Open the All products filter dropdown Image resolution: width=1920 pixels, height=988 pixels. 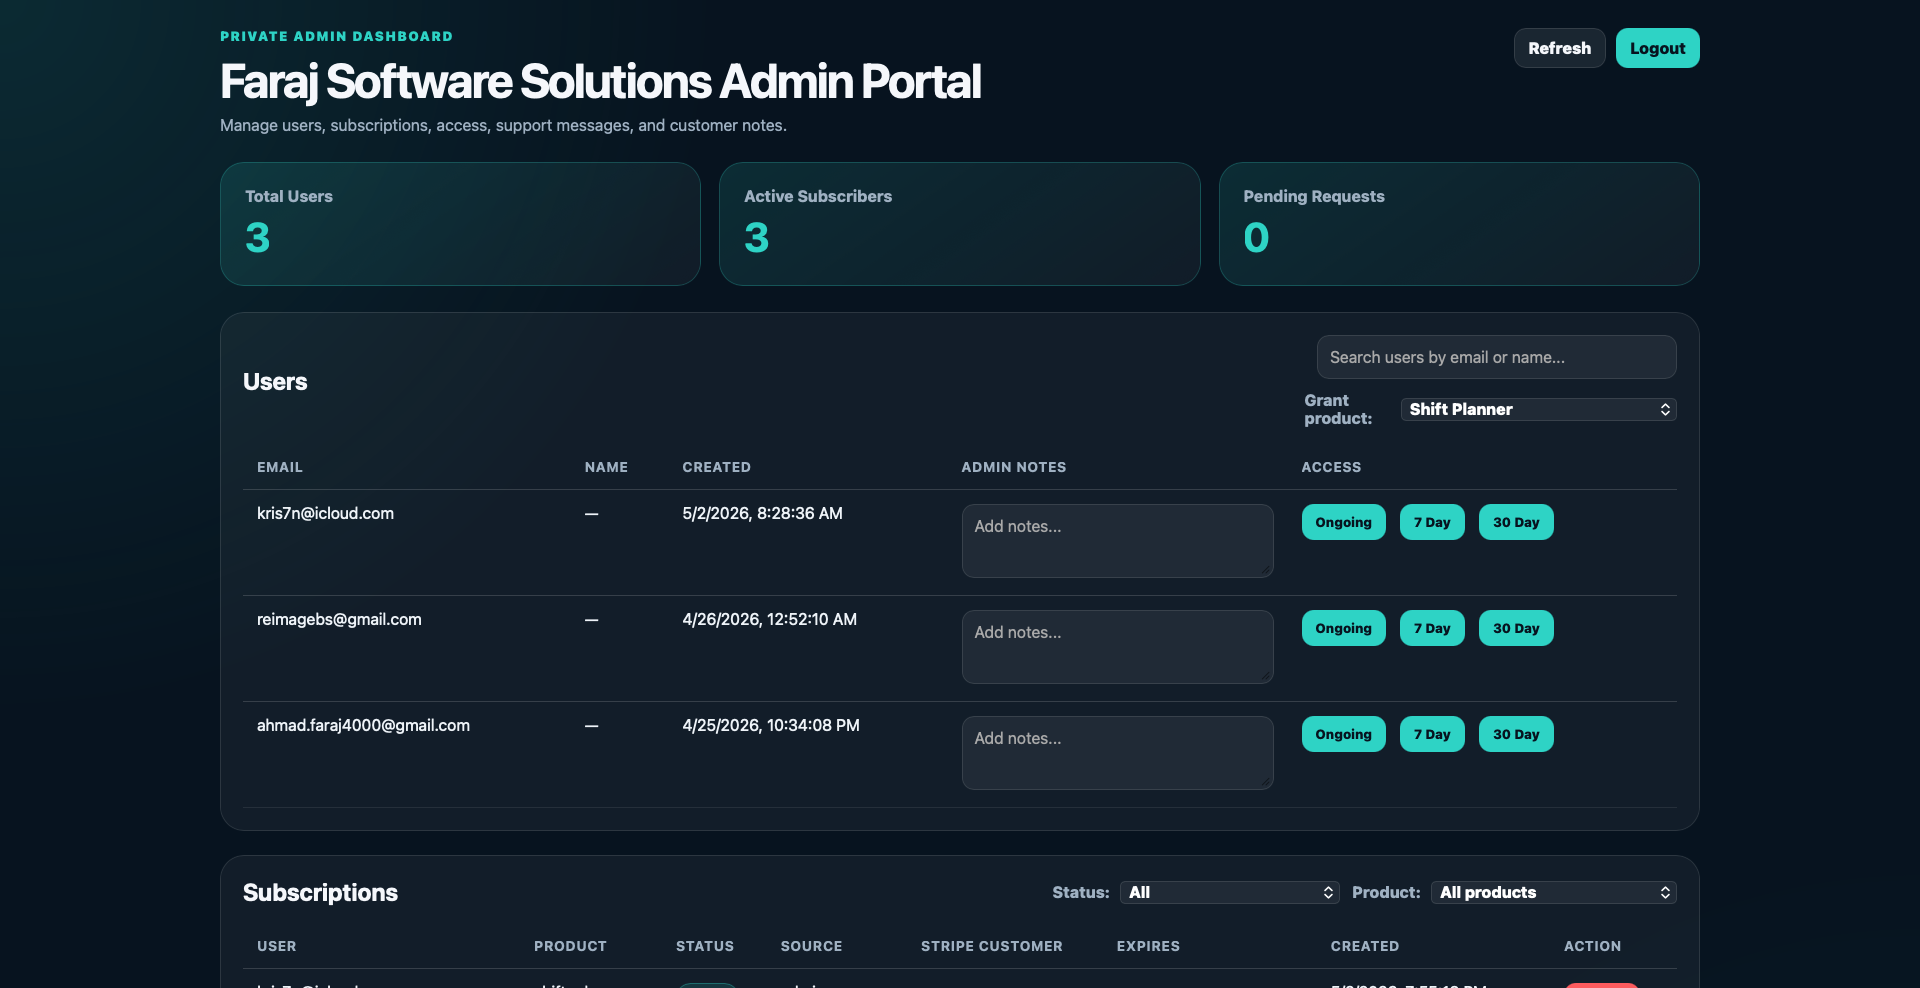pyautogui.click(x=1553, y=892)
